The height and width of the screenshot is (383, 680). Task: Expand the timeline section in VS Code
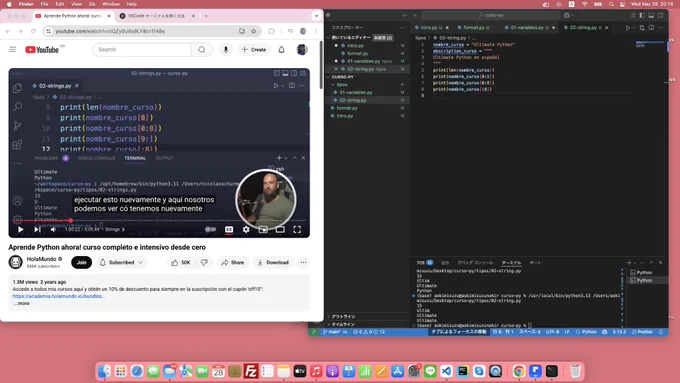pyautogui.click(x=343, y=324)
